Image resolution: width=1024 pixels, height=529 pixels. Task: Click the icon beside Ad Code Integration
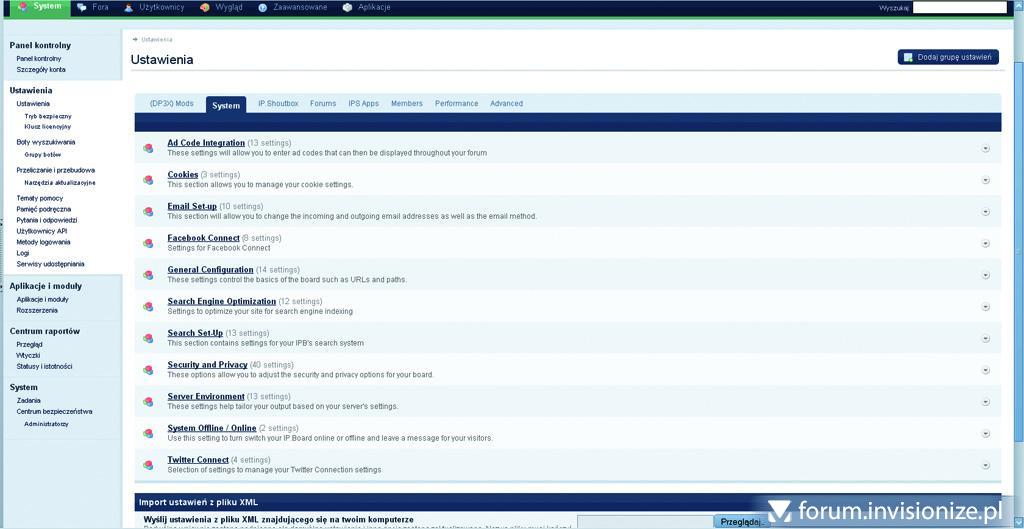point(148,148)
